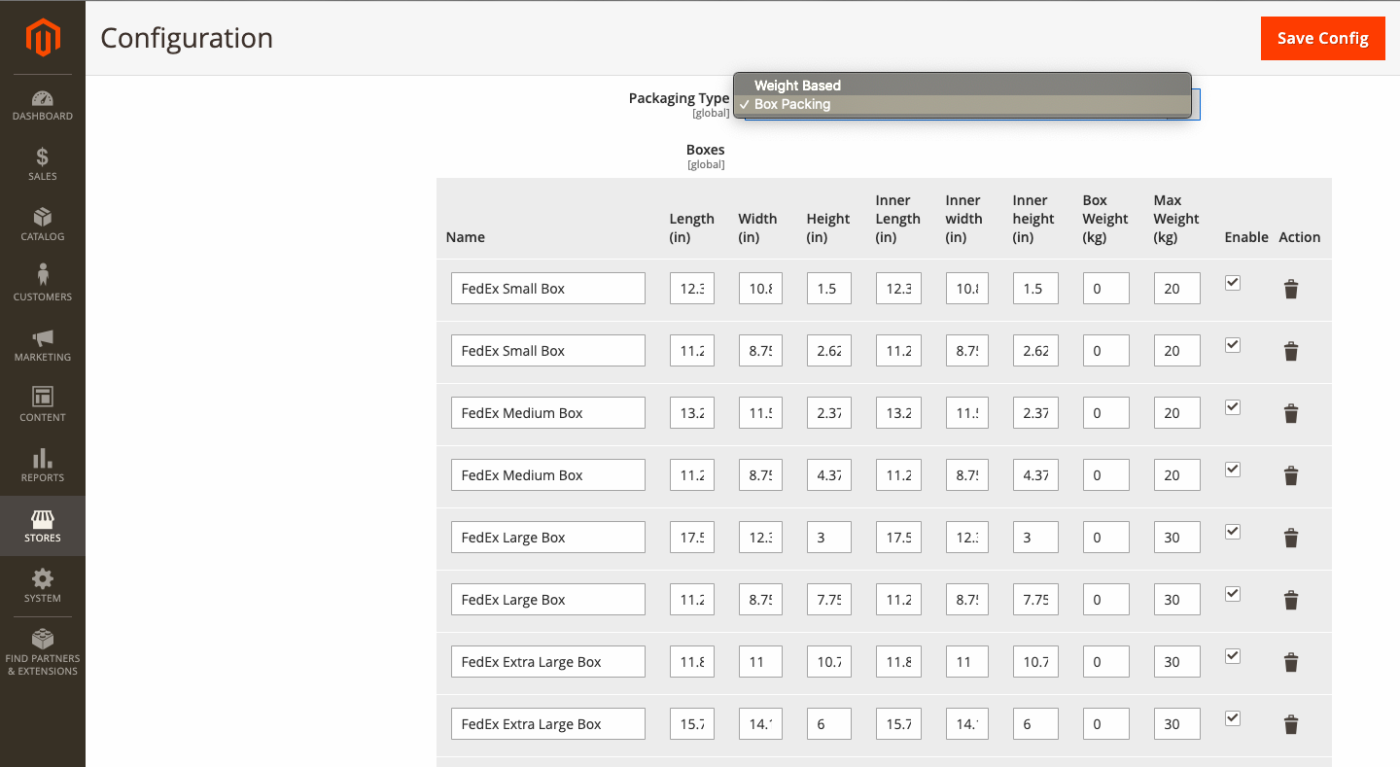Viewport: 1400px width, 767px height.
Task: Click the Magento logo icon
Action: point(42,37)
